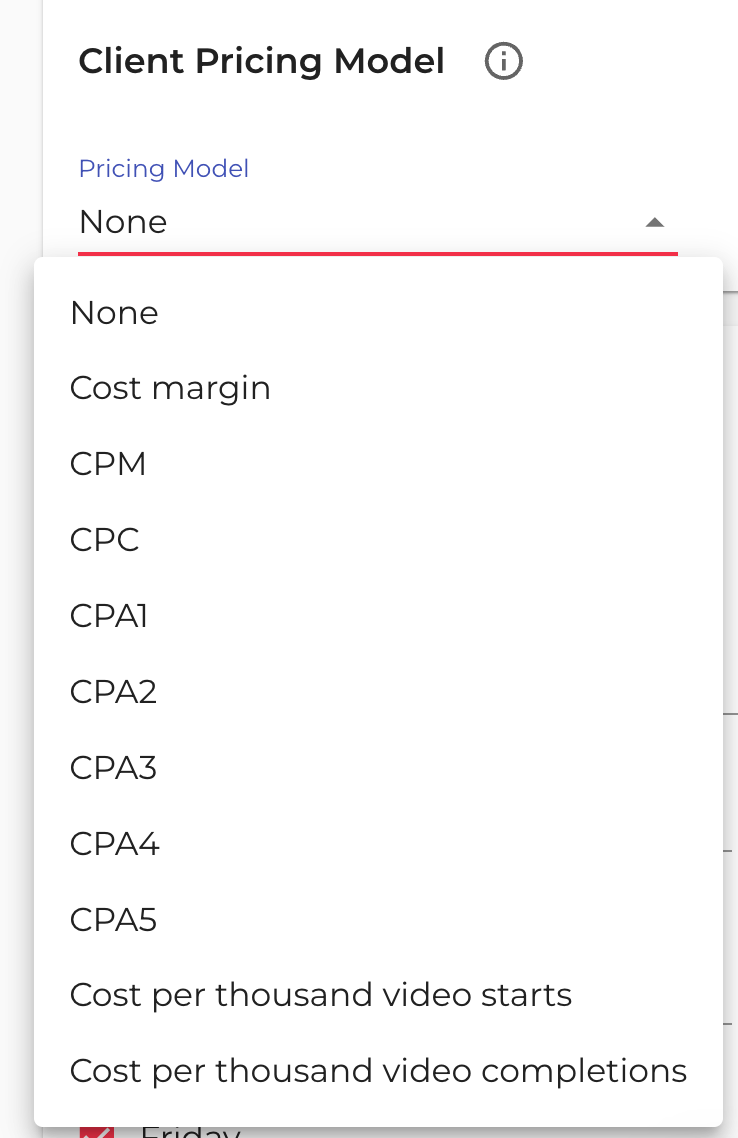Click the info icon beside Client Pricing Model
Viewport: 738px width, 1138px height.
(503, 62)
